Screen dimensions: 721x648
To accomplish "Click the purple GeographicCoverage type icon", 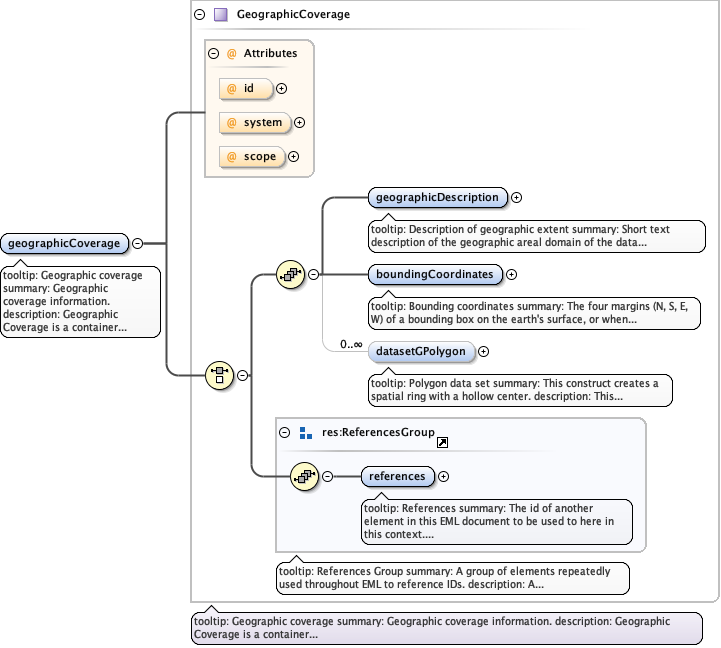I will [220, 15].
